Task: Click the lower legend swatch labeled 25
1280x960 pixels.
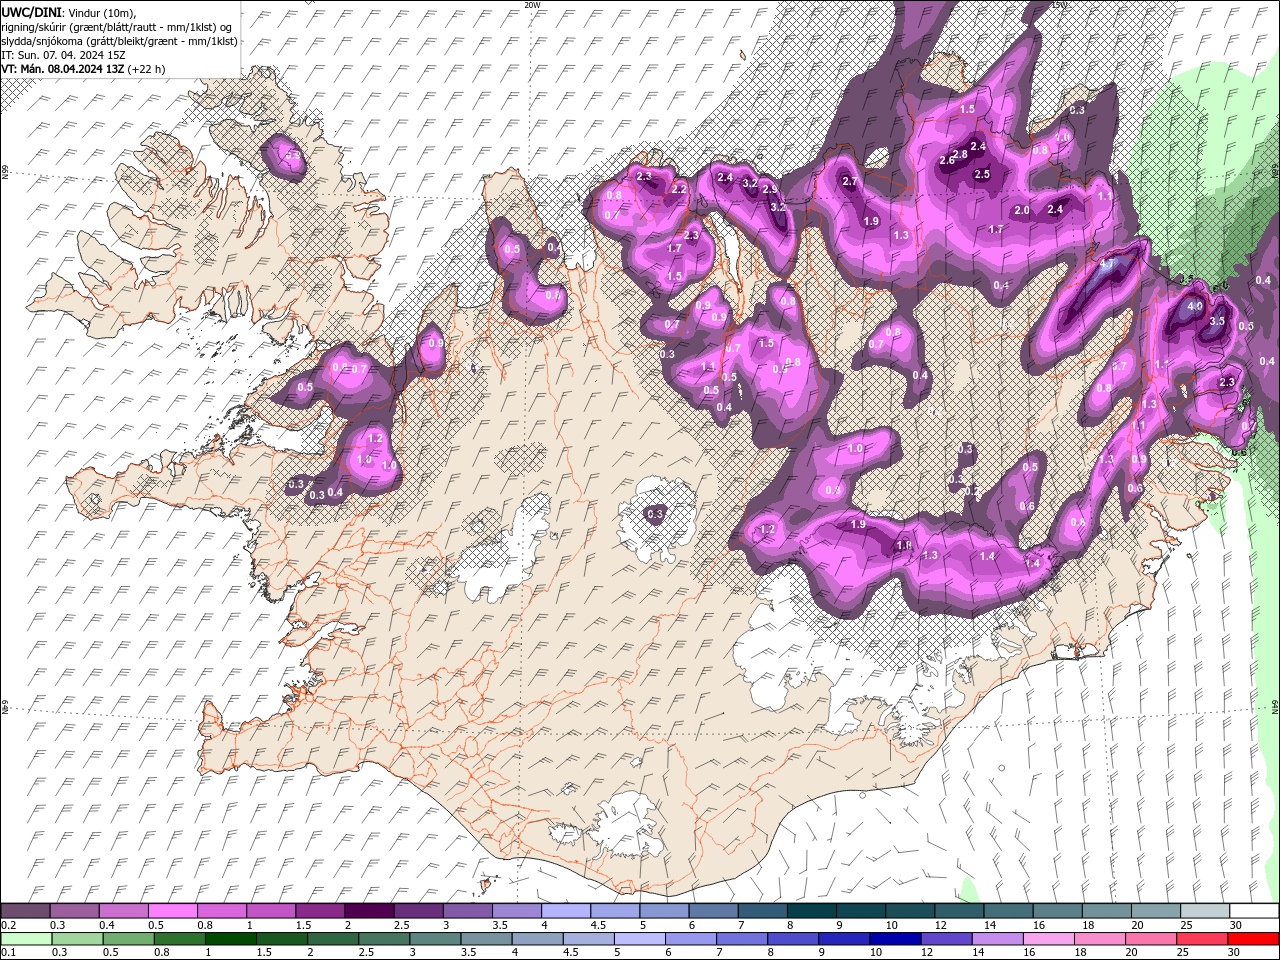Action: 1201,939
